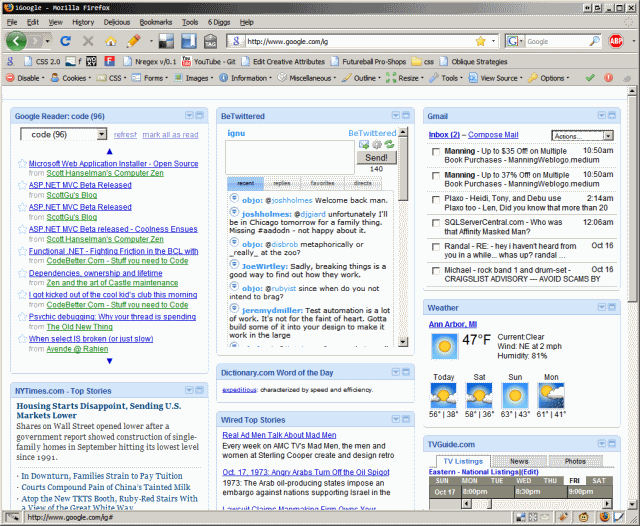The image size is (640, 526).
Task: Star the Psychic debugging reader item
Action: (22, 317)
